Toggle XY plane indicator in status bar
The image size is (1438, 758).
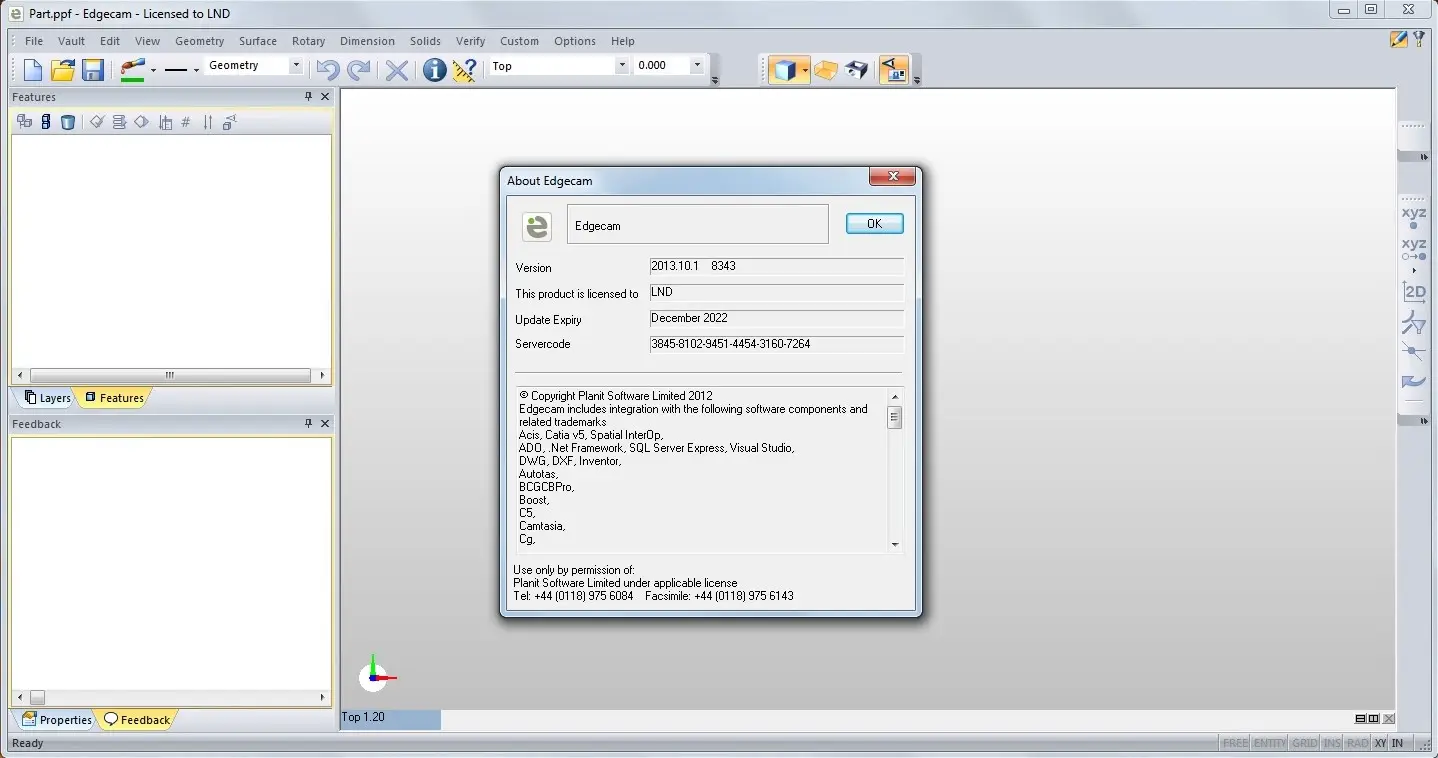[x=1380, y=743]
